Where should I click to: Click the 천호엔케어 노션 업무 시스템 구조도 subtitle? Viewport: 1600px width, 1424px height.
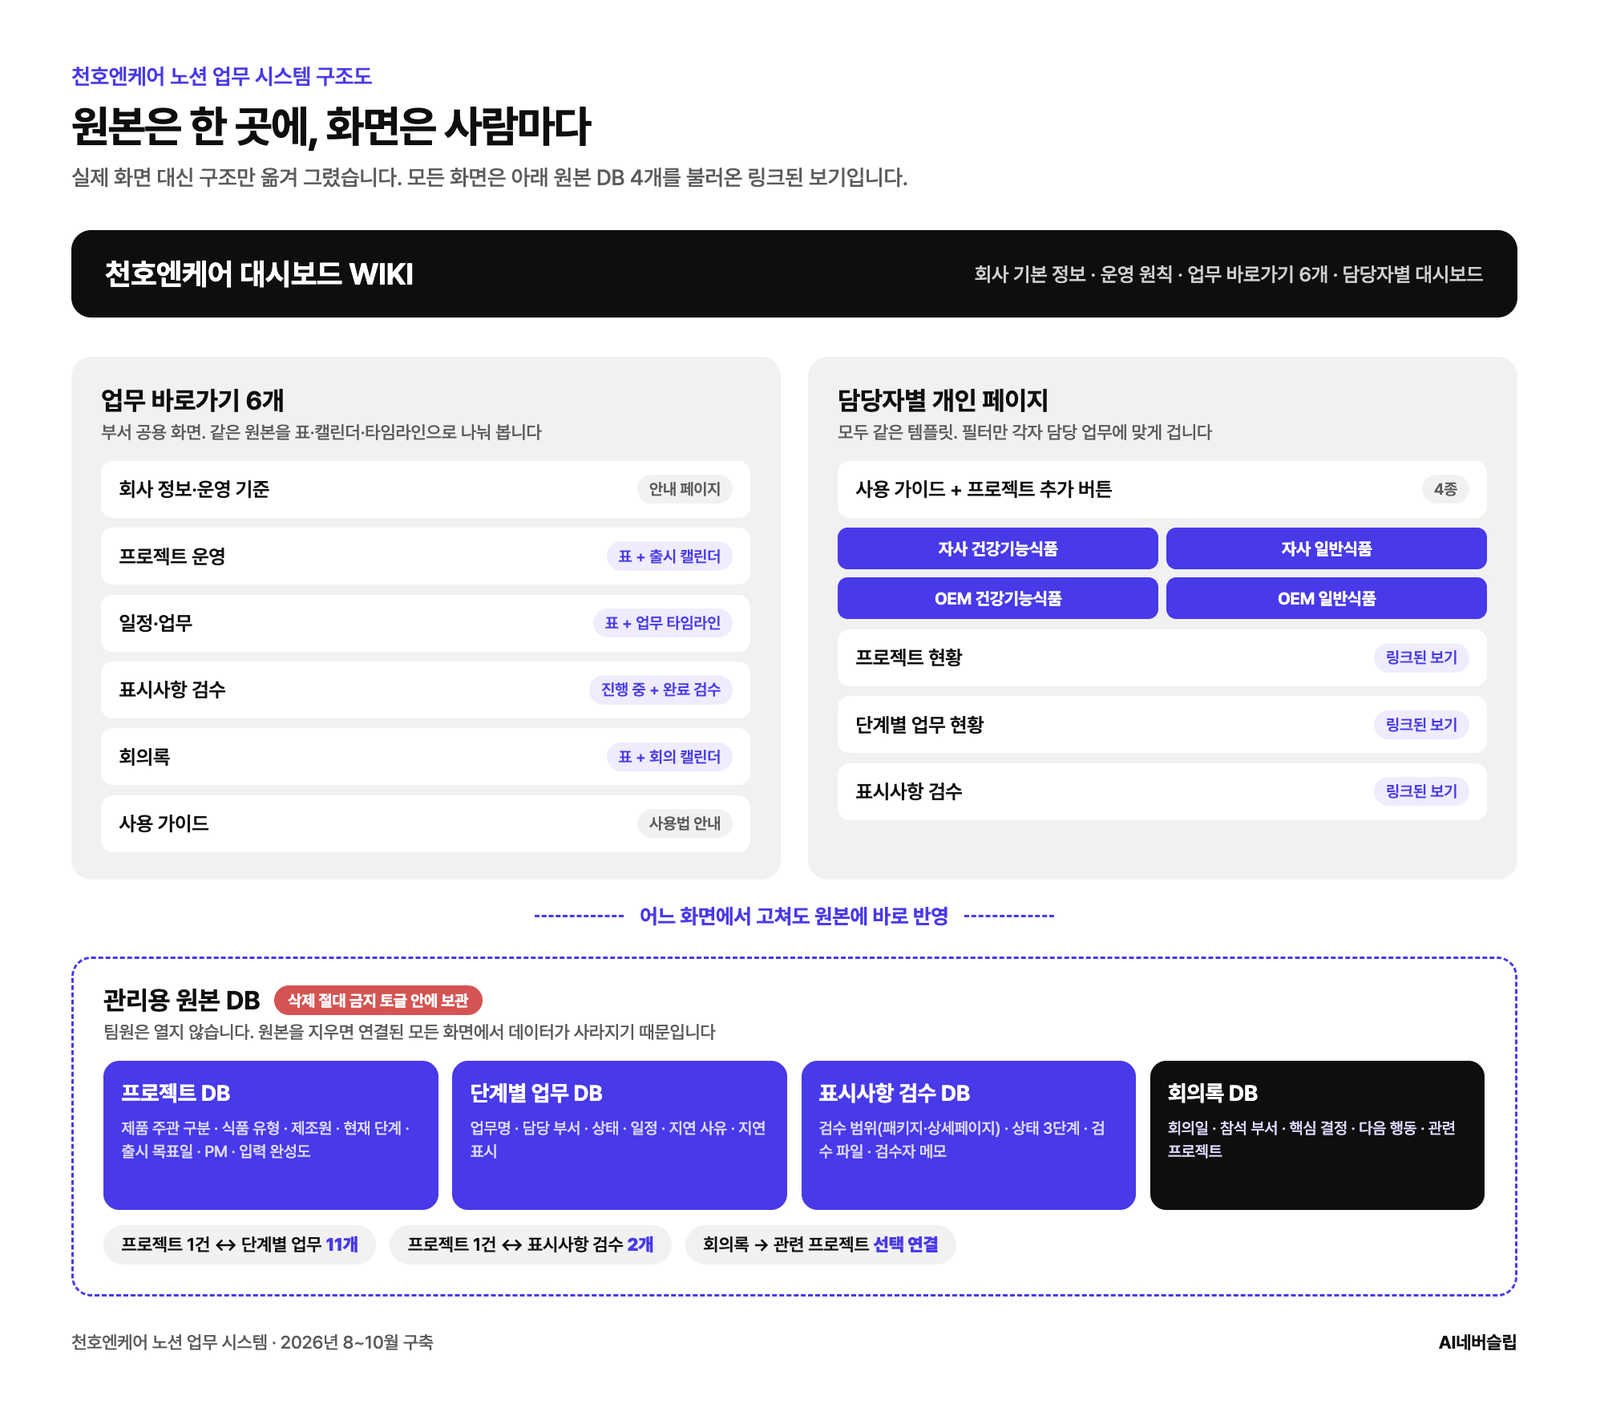(222, 76)
